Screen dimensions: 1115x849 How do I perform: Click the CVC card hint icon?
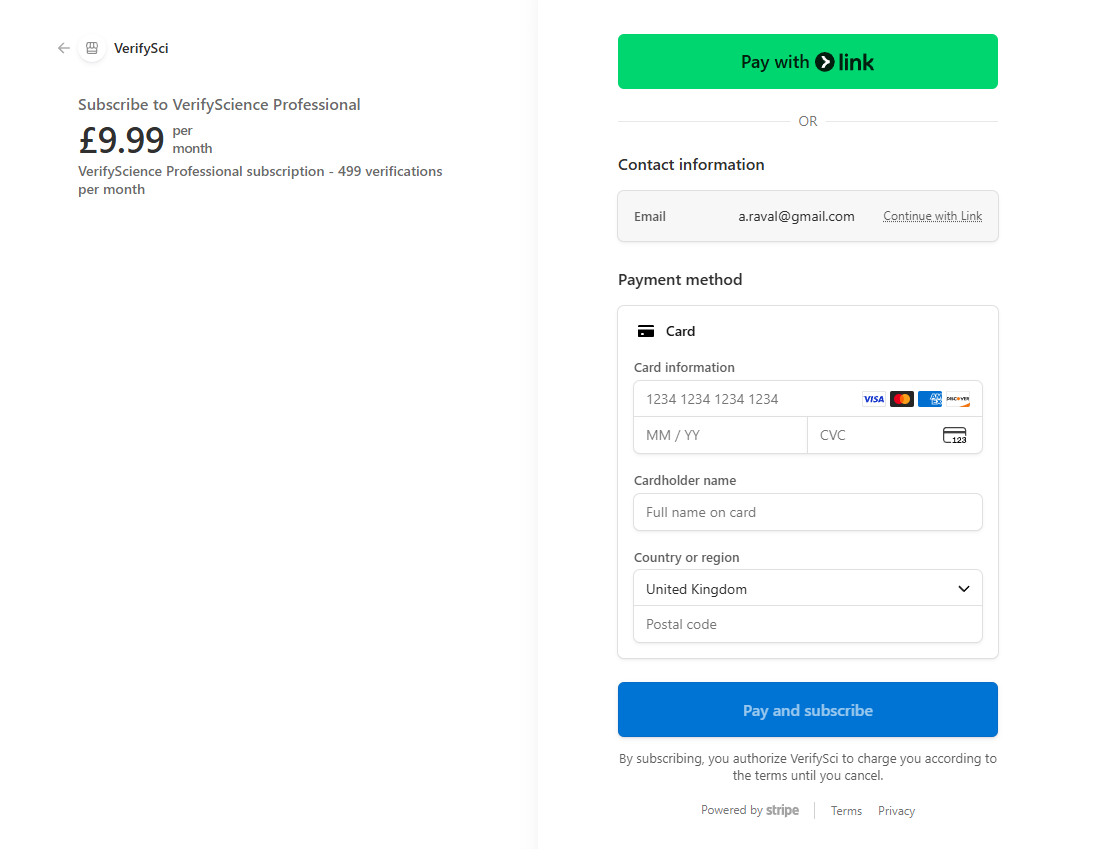[954, 435]
